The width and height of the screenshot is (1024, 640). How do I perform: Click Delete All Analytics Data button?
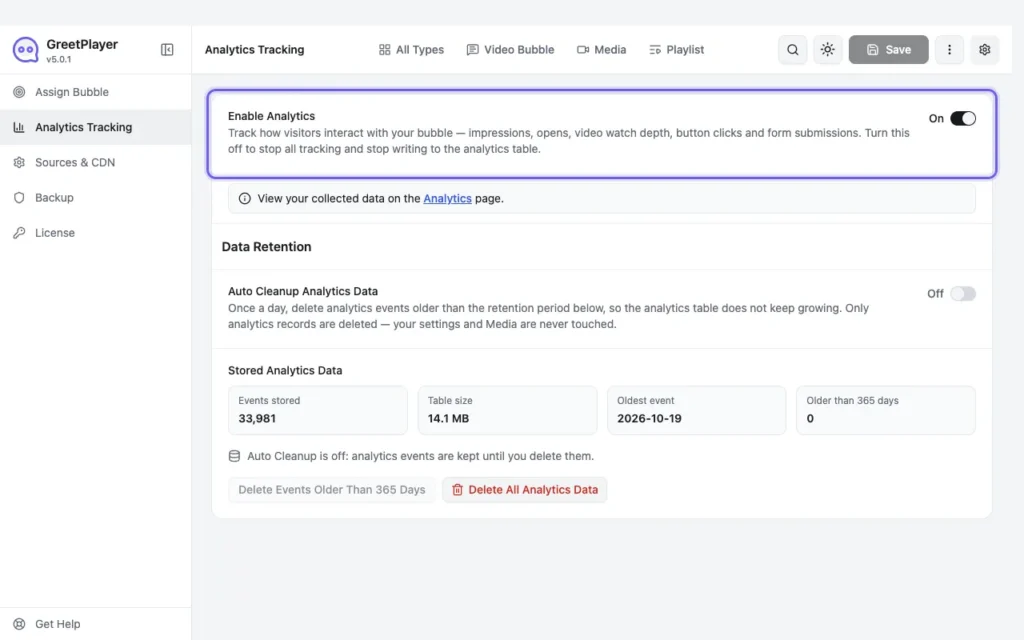click(524, 490)
